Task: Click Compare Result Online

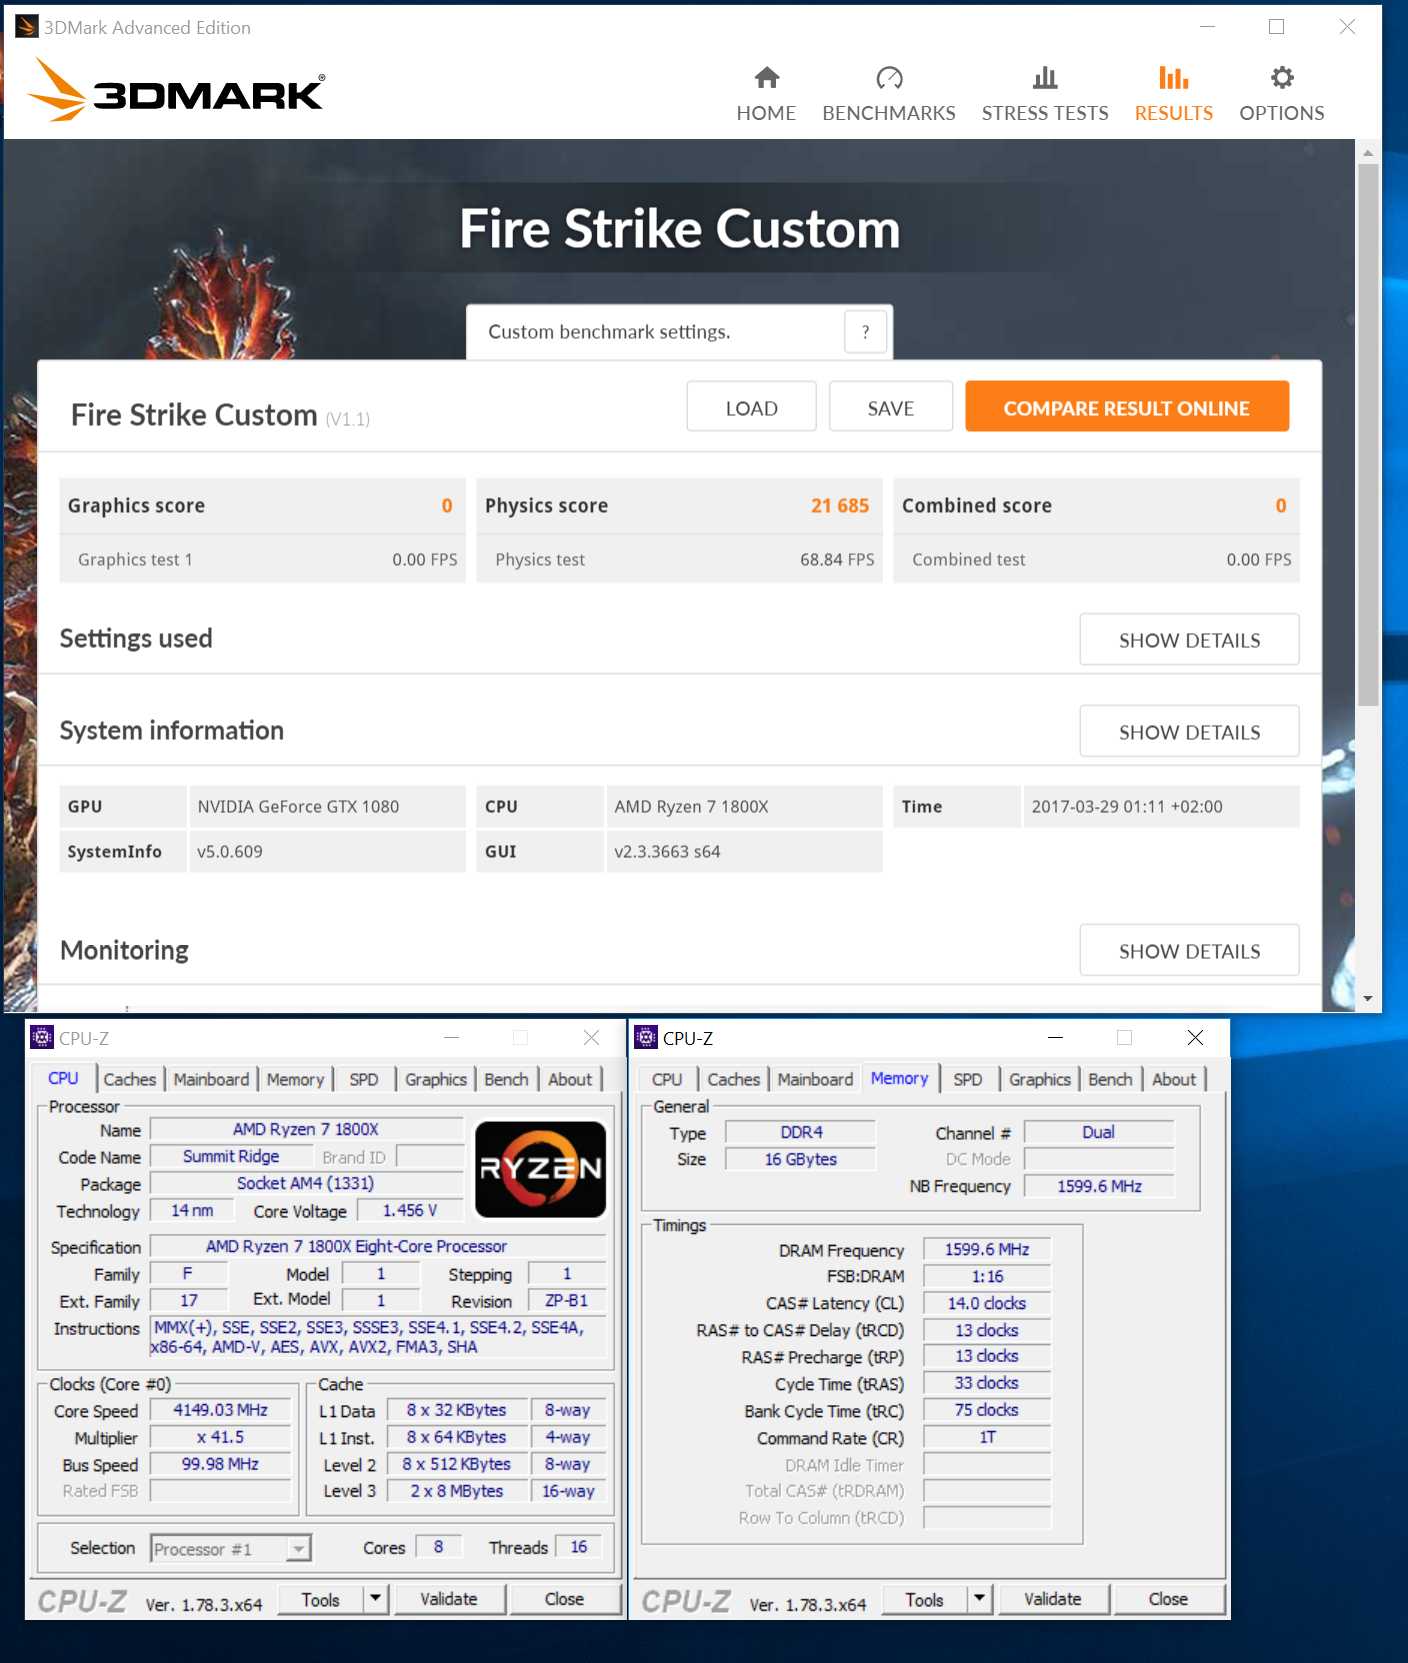Action: tap(1126, 407)
